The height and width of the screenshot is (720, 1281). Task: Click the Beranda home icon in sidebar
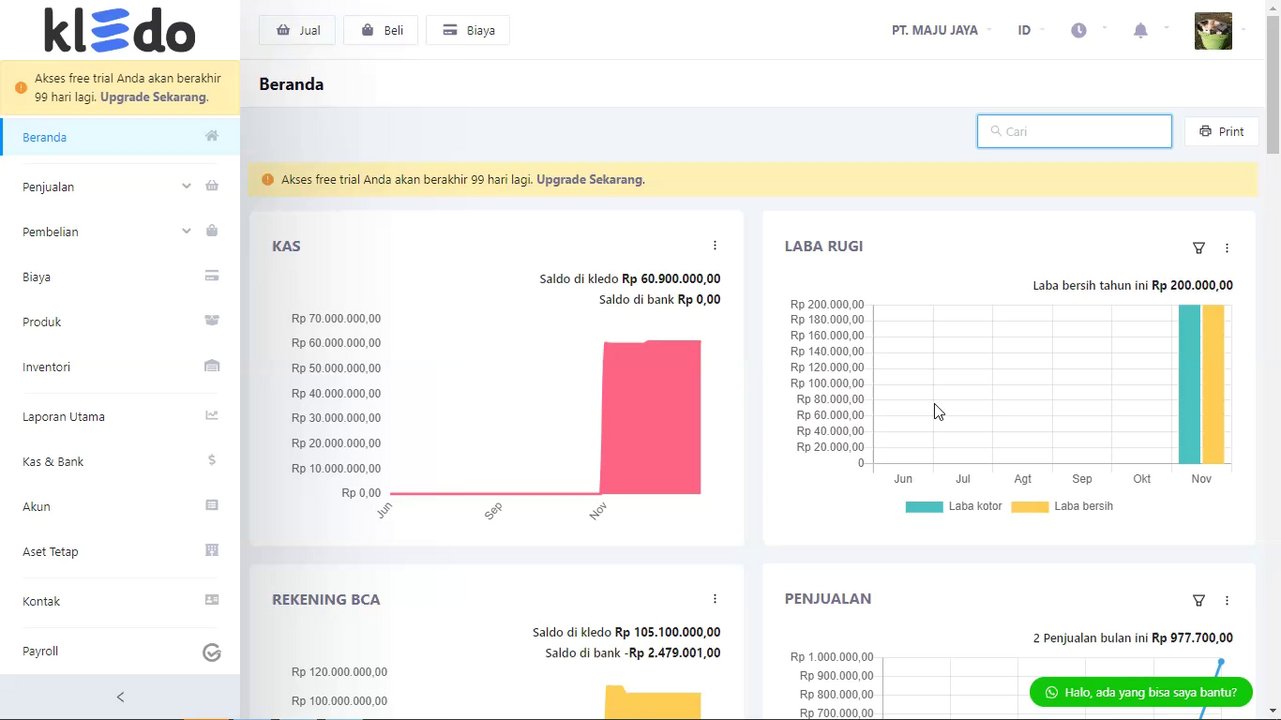[212, 136]
